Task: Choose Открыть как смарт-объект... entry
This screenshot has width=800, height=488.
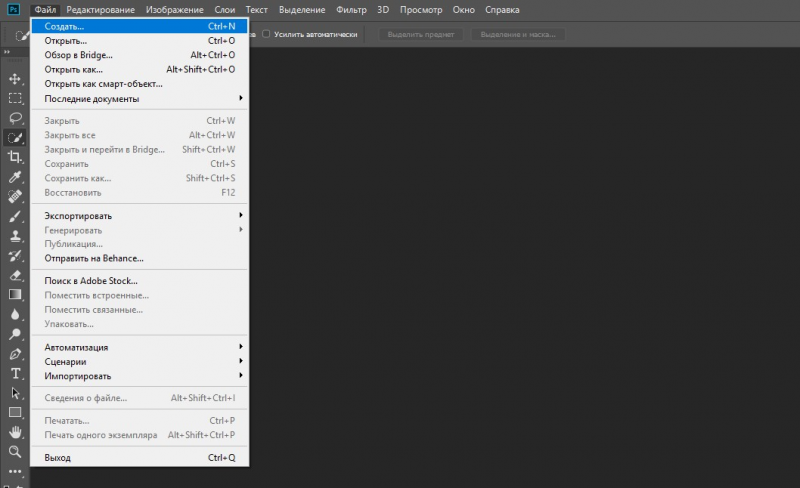Action: tap(139, 84)
